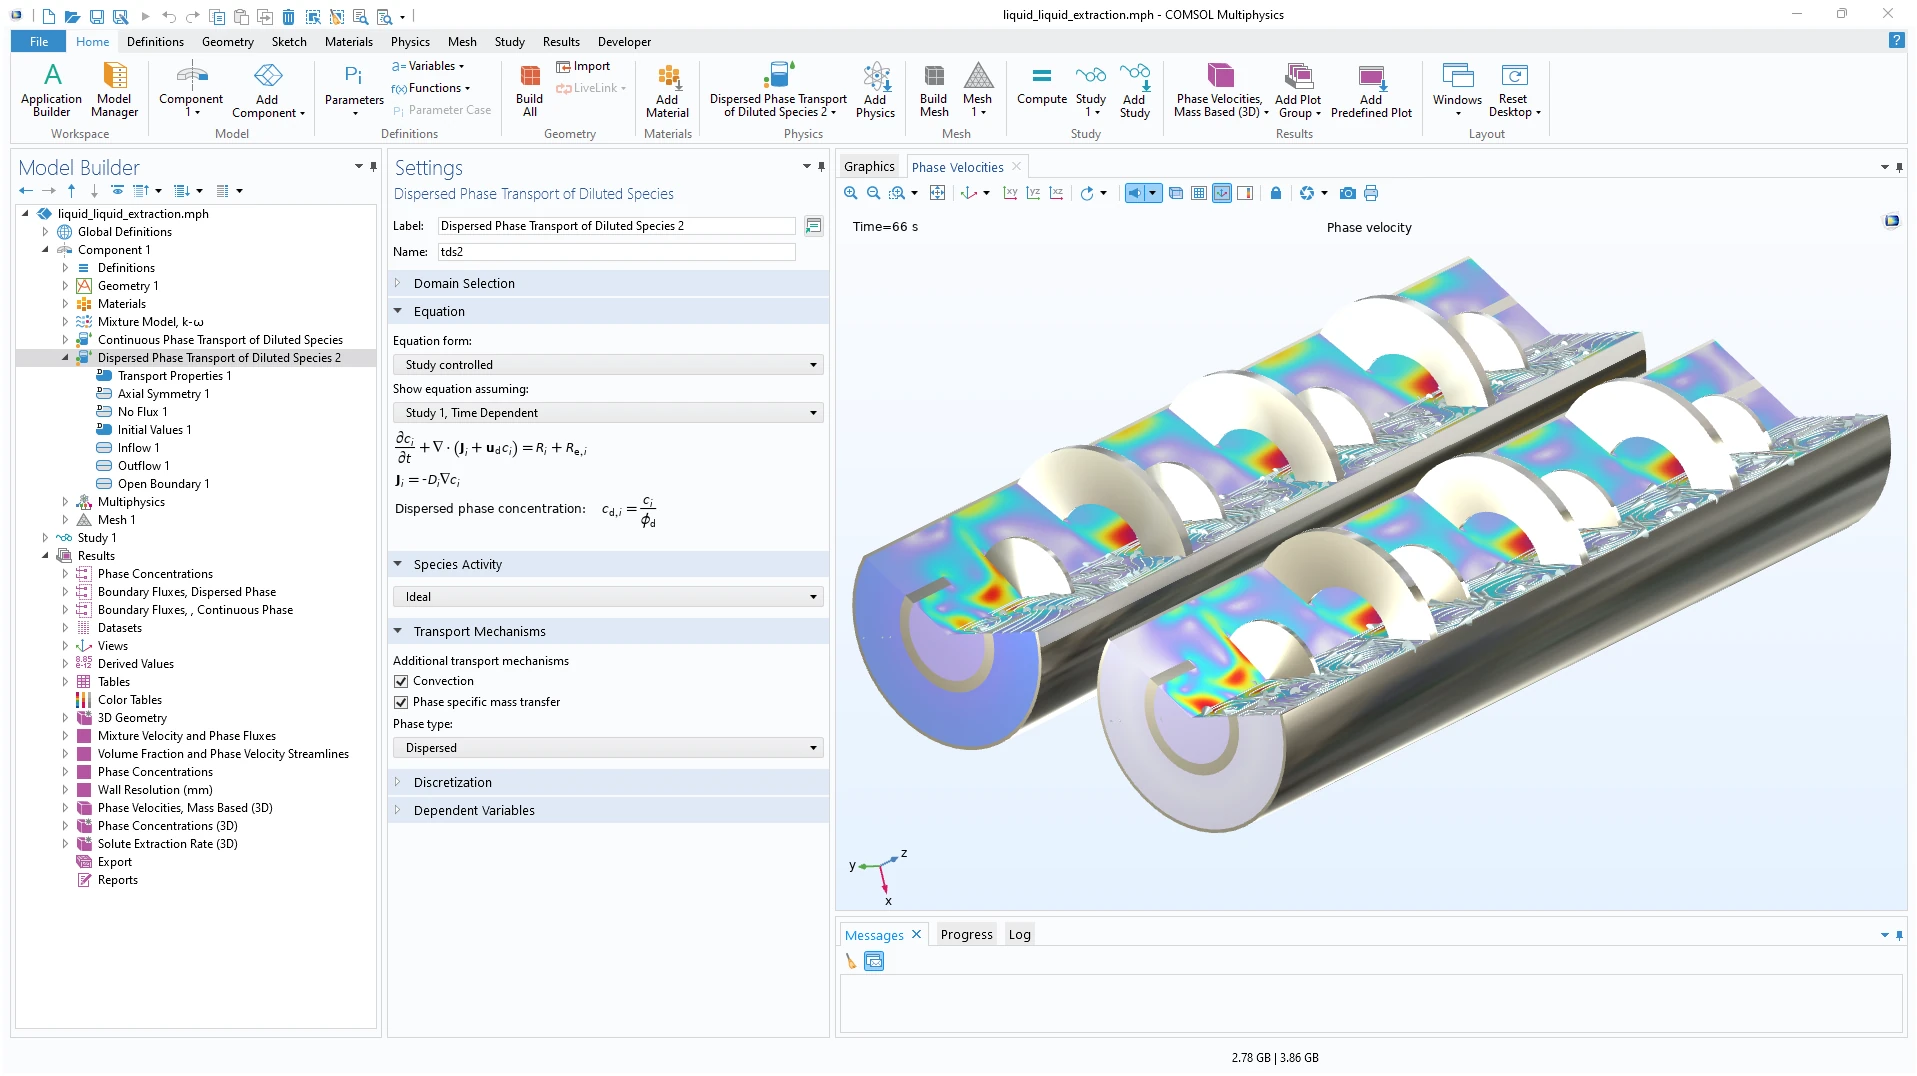Image resolution: width=1917 pixels, height=1076 pixels.
Task: Open the Phase type dropdown
Action: pos(608,748)
